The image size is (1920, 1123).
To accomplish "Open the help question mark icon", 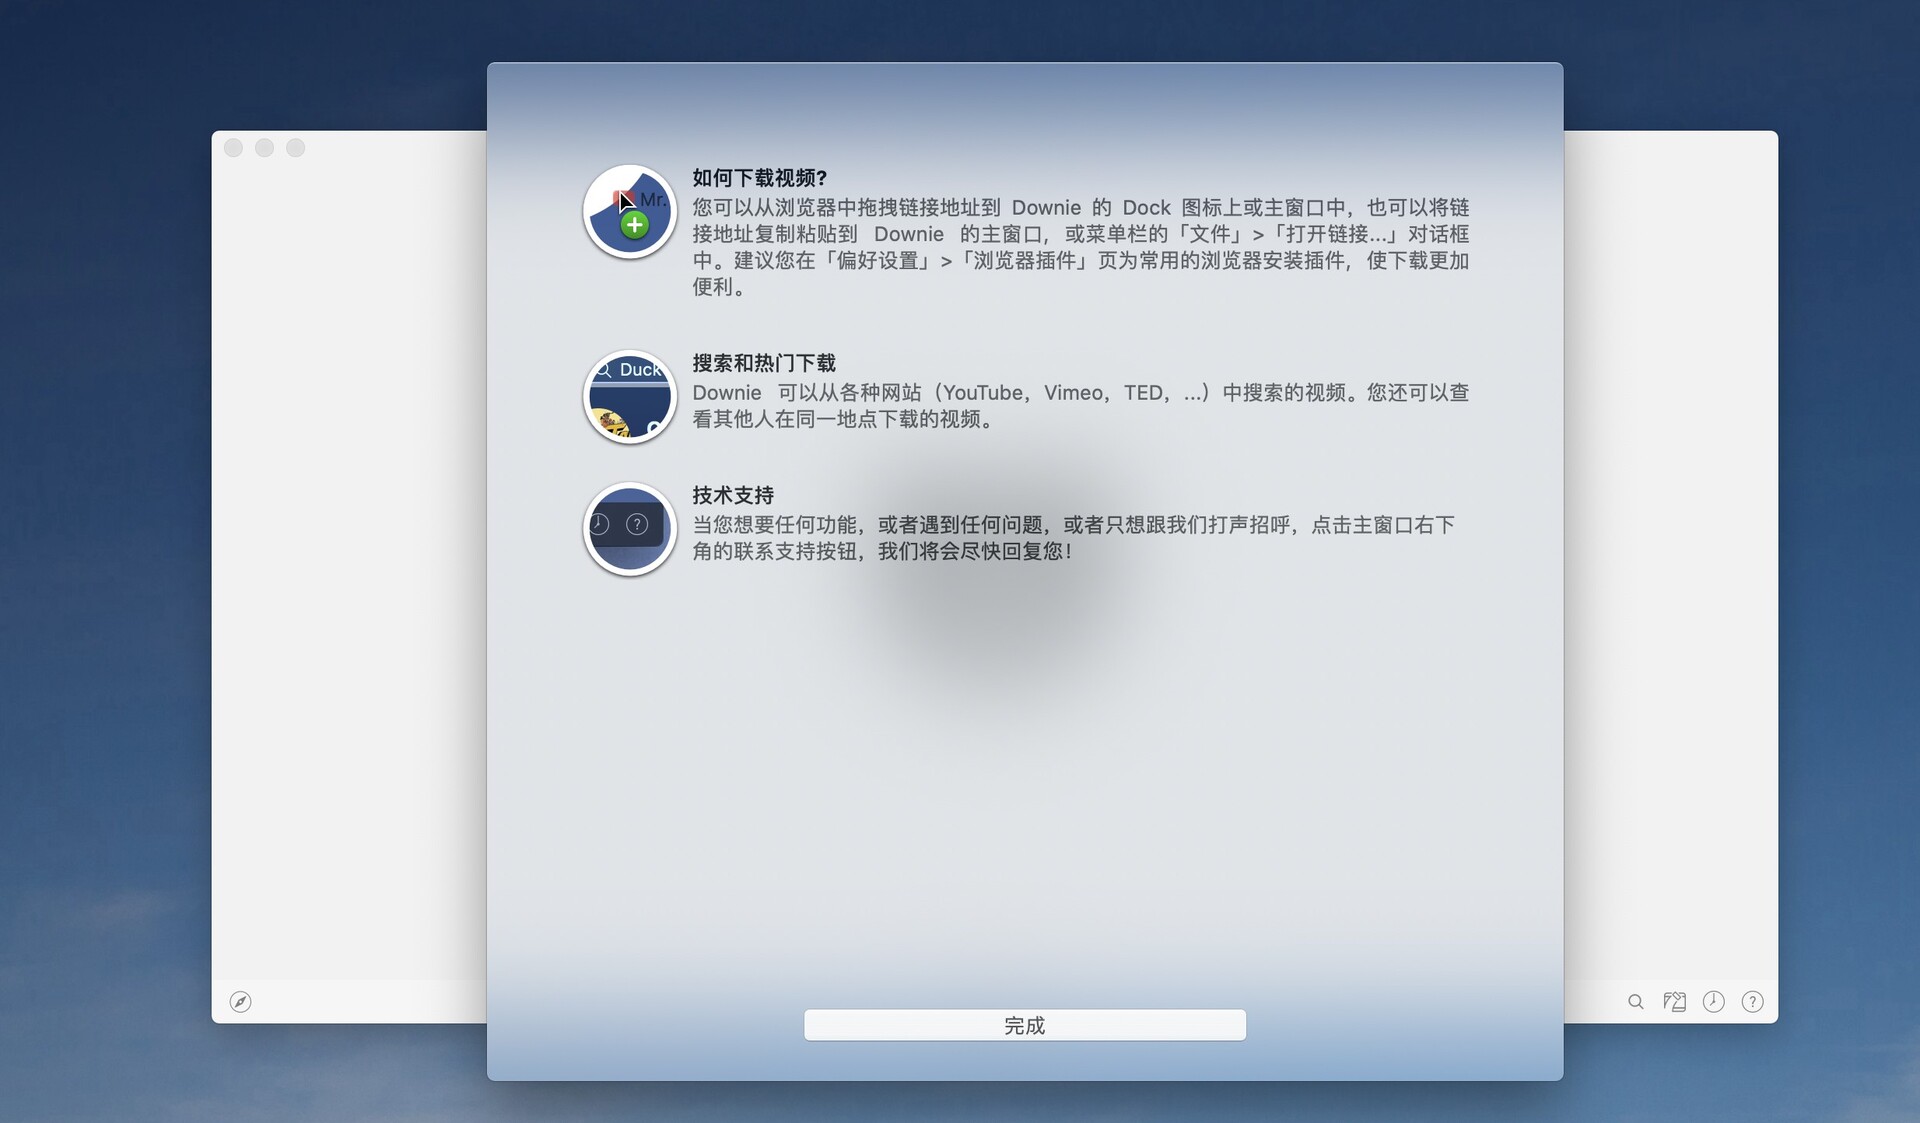I will coord(1752,1001).
